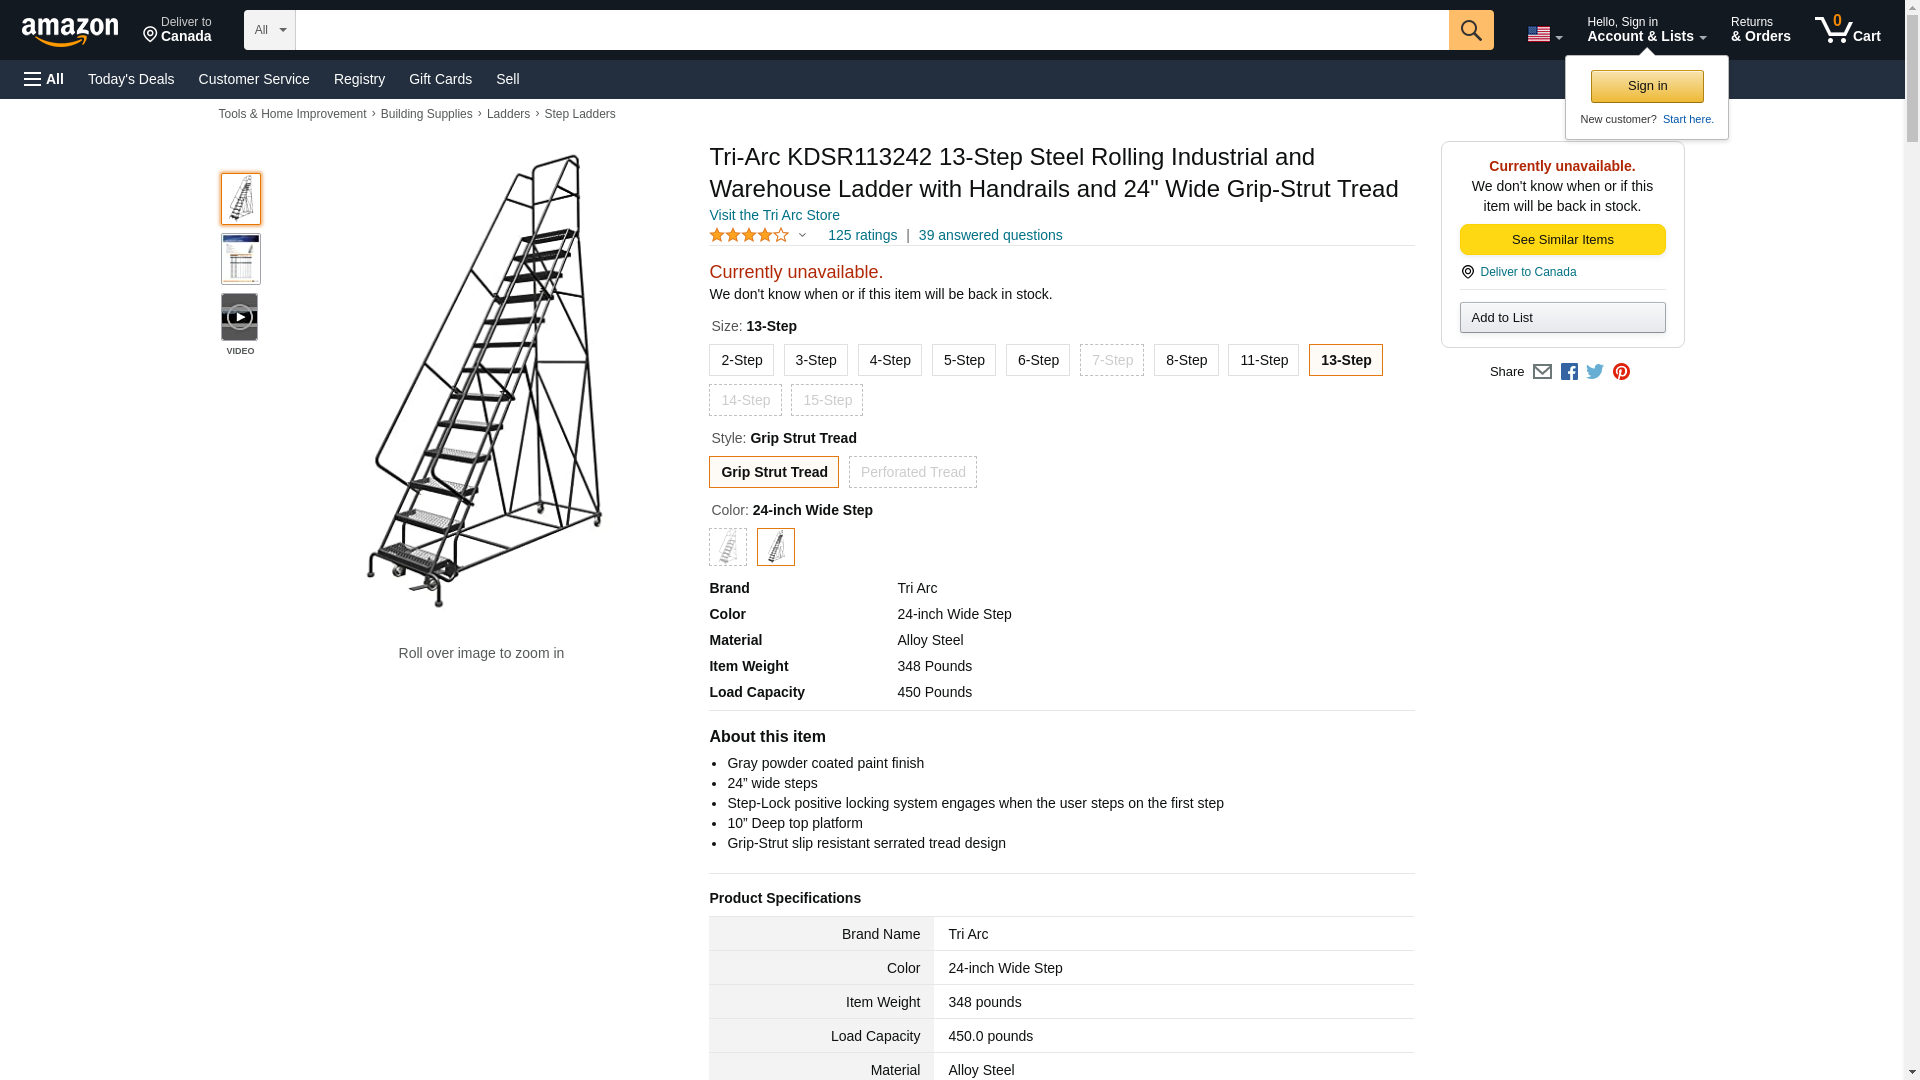Open the 39 answered questions link

click(x=990, y=235)
